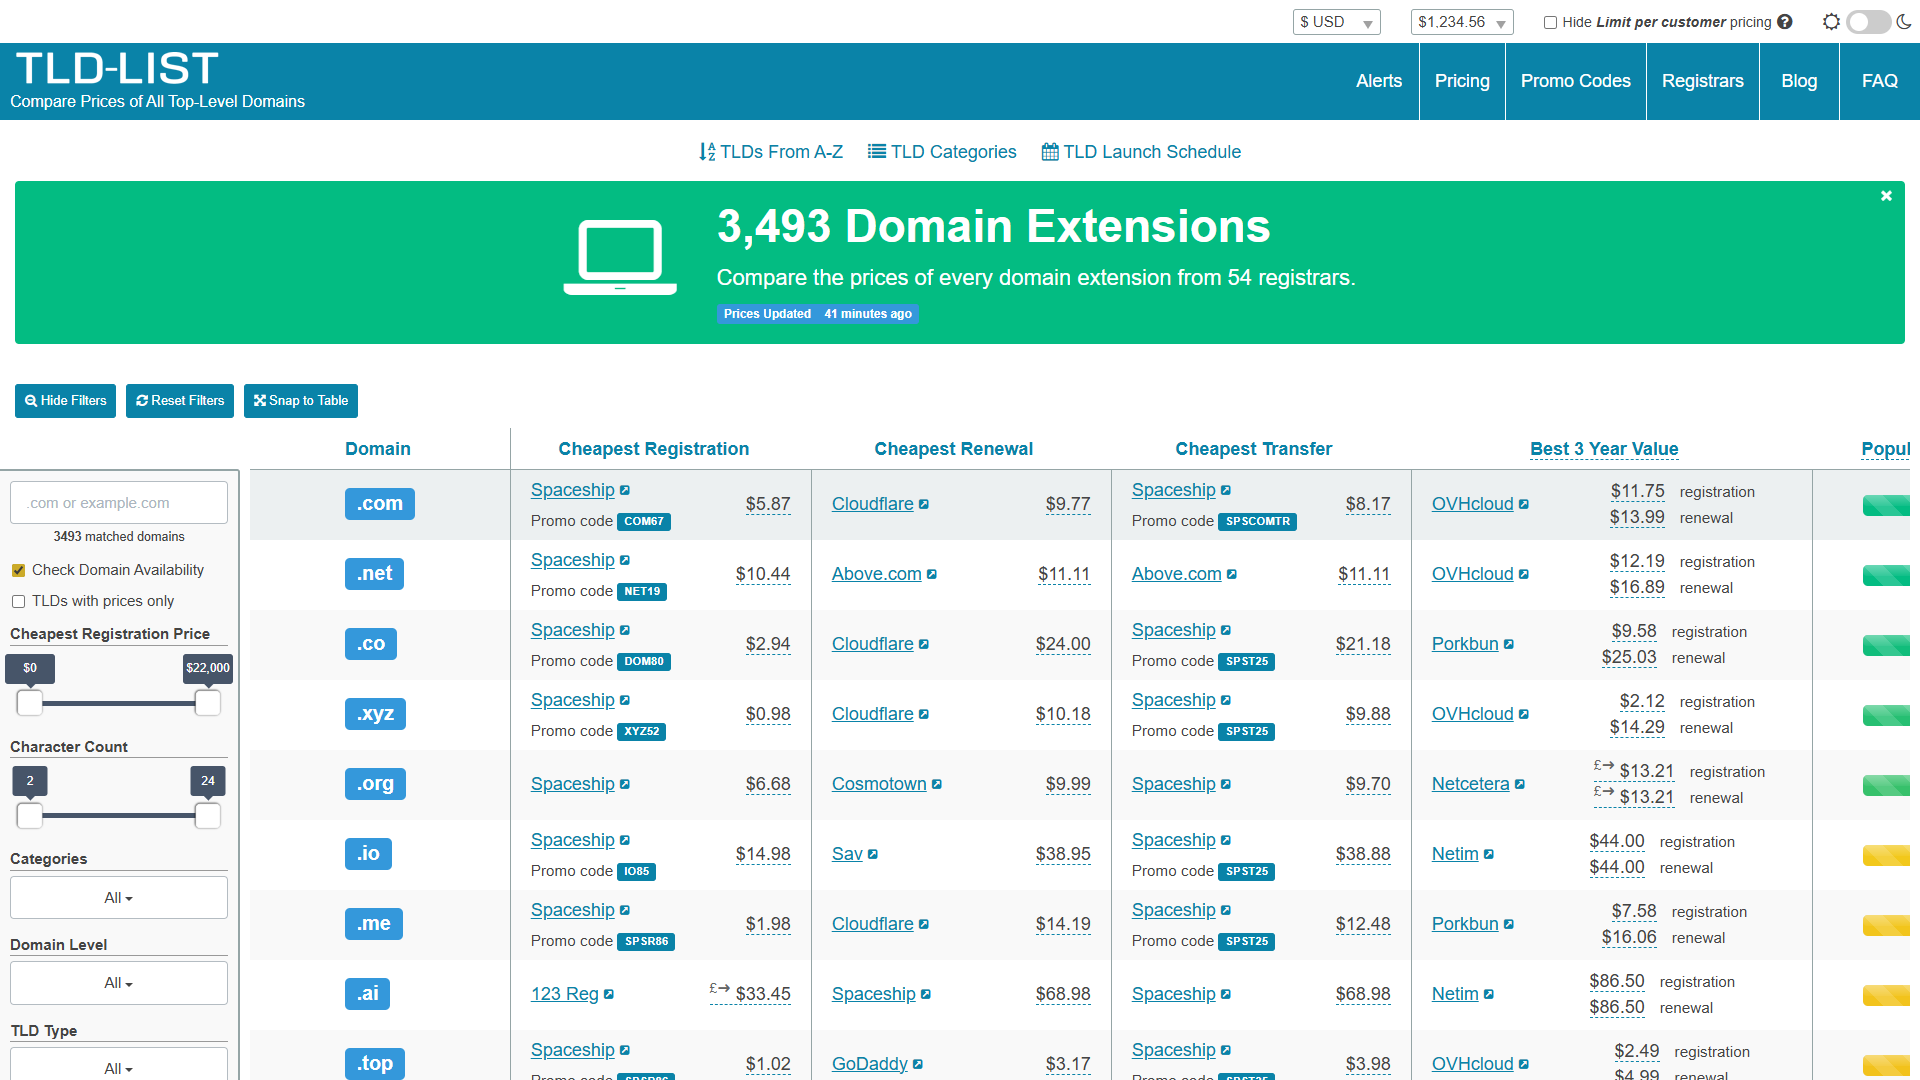Click the .ai domain badge
This screenshot has width=1920, height=1080.
tap(368, 994)
